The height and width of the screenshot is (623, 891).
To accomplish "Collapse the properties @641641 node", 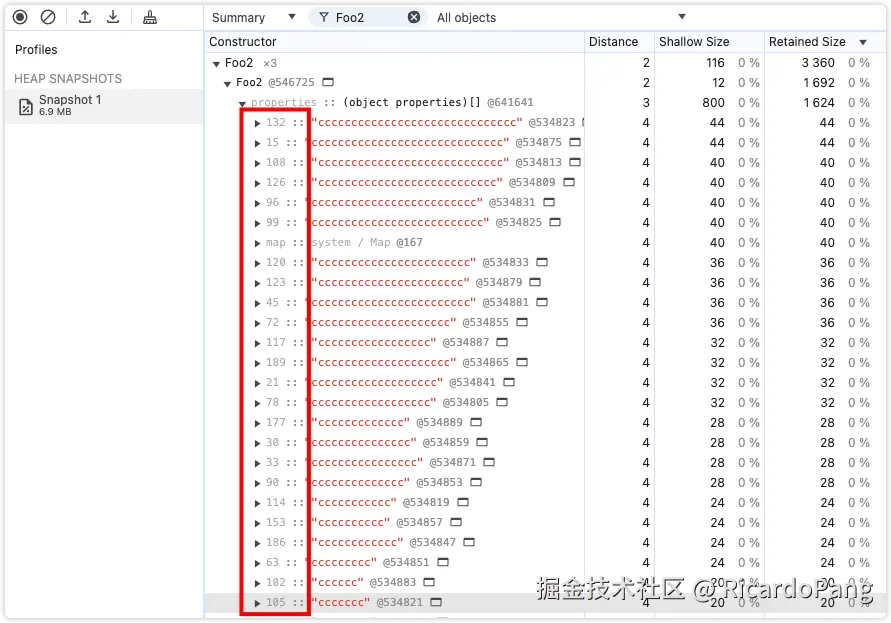I will (243, 103).
